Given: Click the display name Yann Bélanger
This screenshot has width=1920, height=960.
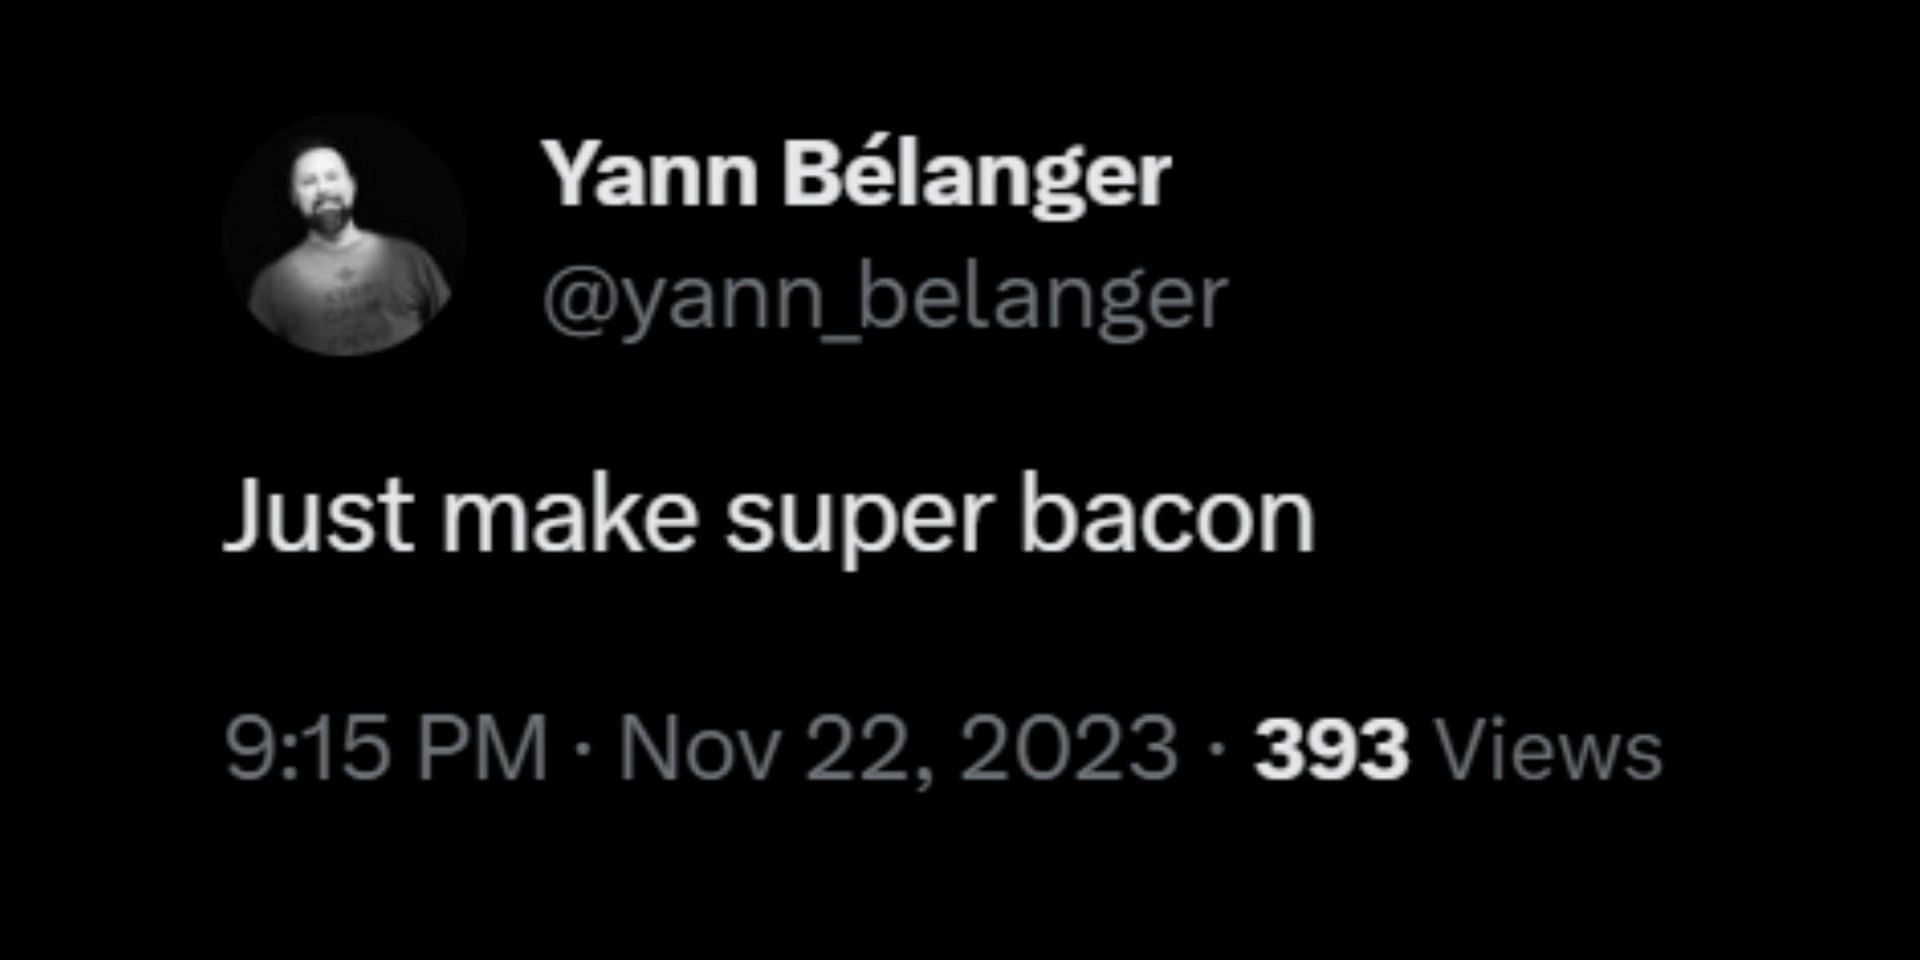Looking at the screenshot, I should pos(856,175).
